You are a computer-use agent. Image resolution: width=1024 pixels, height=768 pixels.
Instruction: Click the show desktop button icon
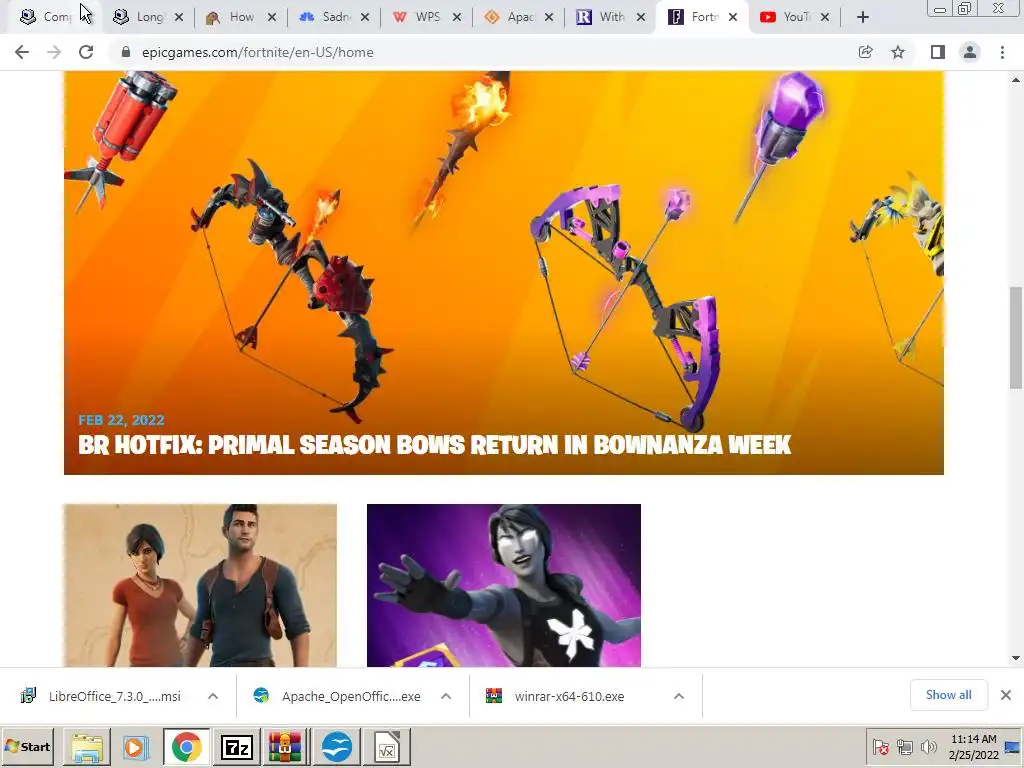pyautogui.click(x=1014, y=747)
